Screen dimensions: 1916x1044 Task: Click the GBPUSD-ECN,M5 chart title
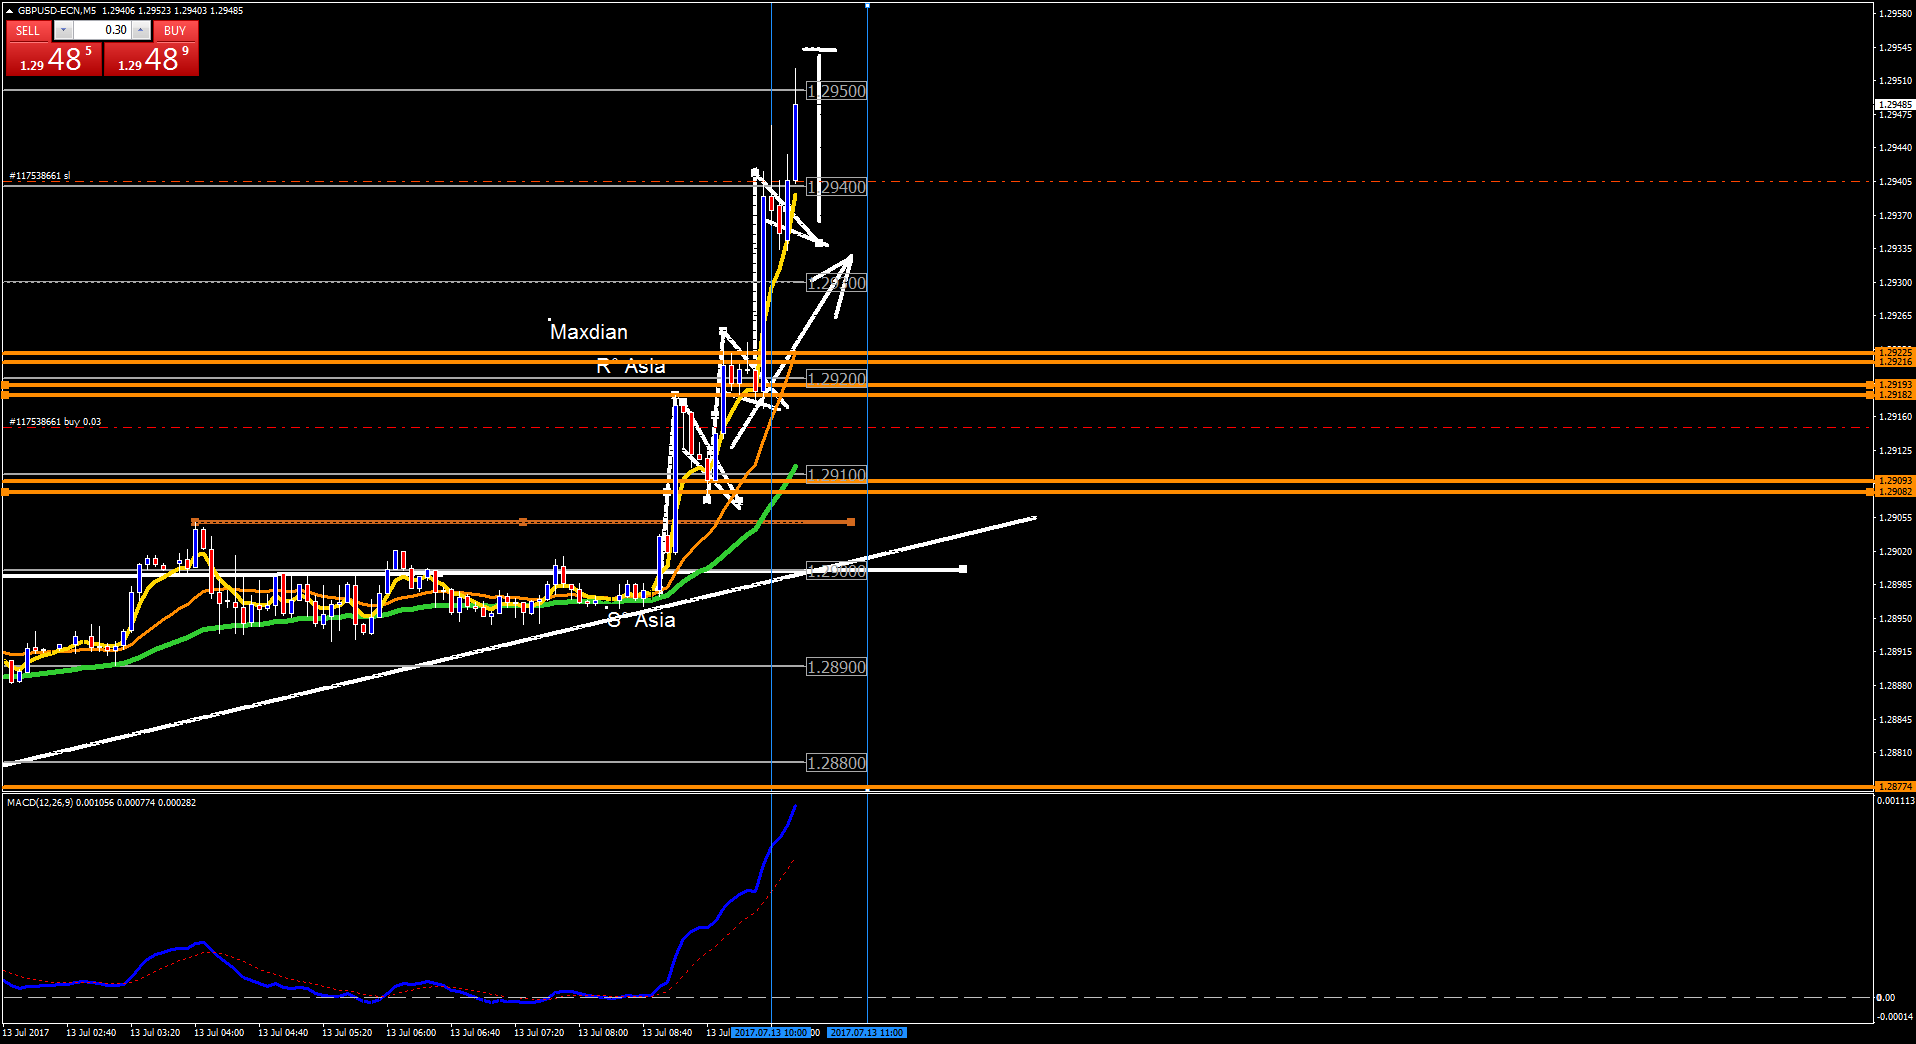click(x=57, y=10)
